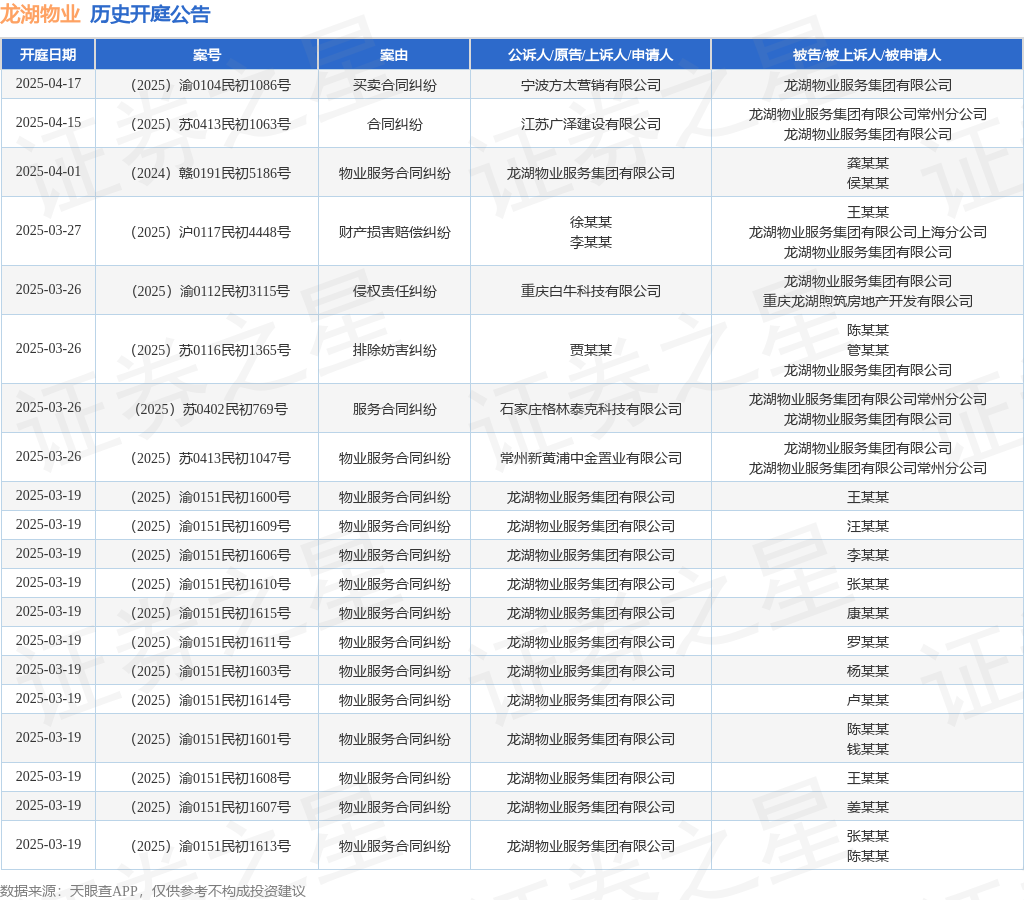
Task: Select plaintiff 石家庄格林泰克科技有限公司
Action: pos(591,409)
